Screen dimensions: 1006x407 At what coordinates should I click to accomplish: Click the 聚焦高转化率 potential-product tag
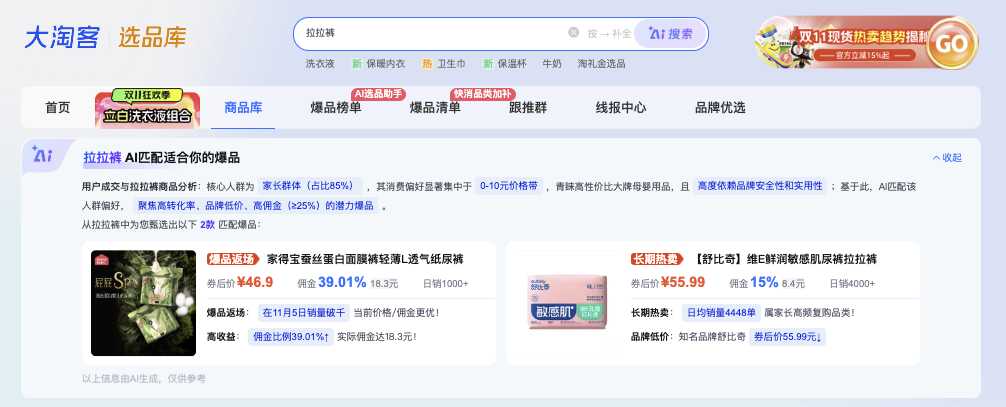click(255, 206)
